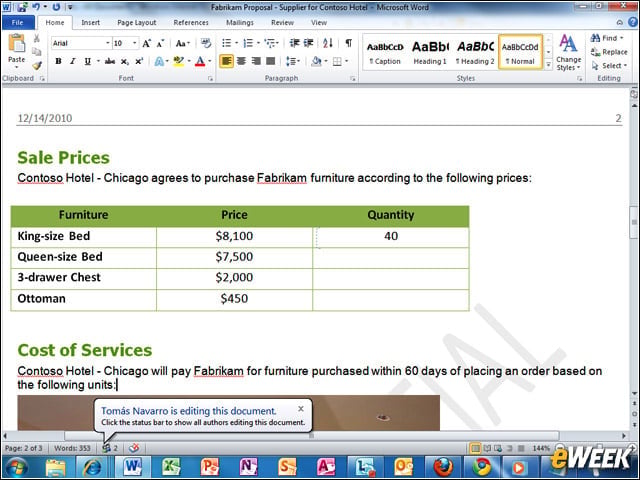Apply Bulleted list formatting
The width and height of the screenshot is (640, 480).
pyautogui.click(x=227, y=43)
